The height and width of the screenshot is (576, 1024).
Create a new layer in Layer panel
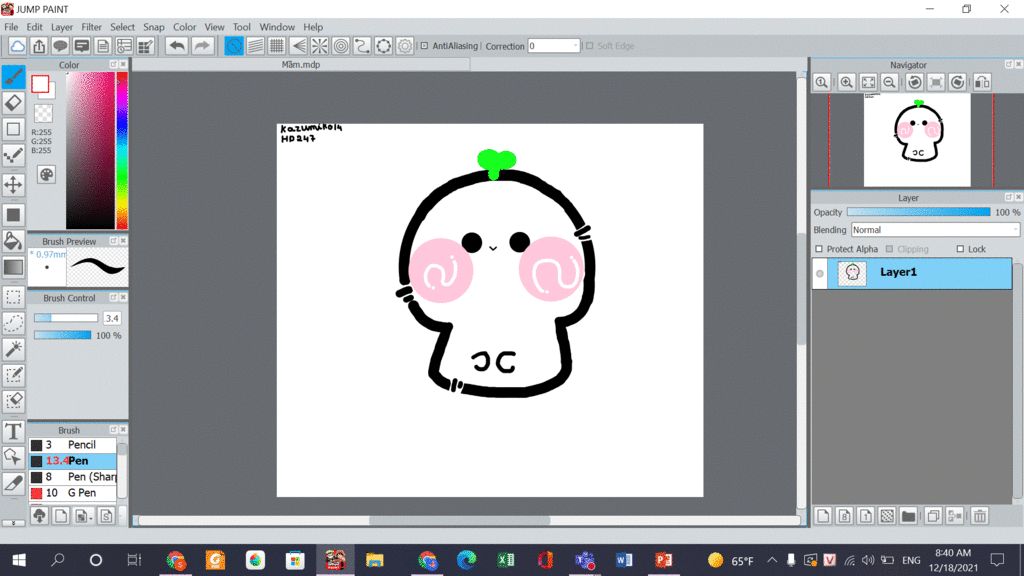tap(823, 516)
